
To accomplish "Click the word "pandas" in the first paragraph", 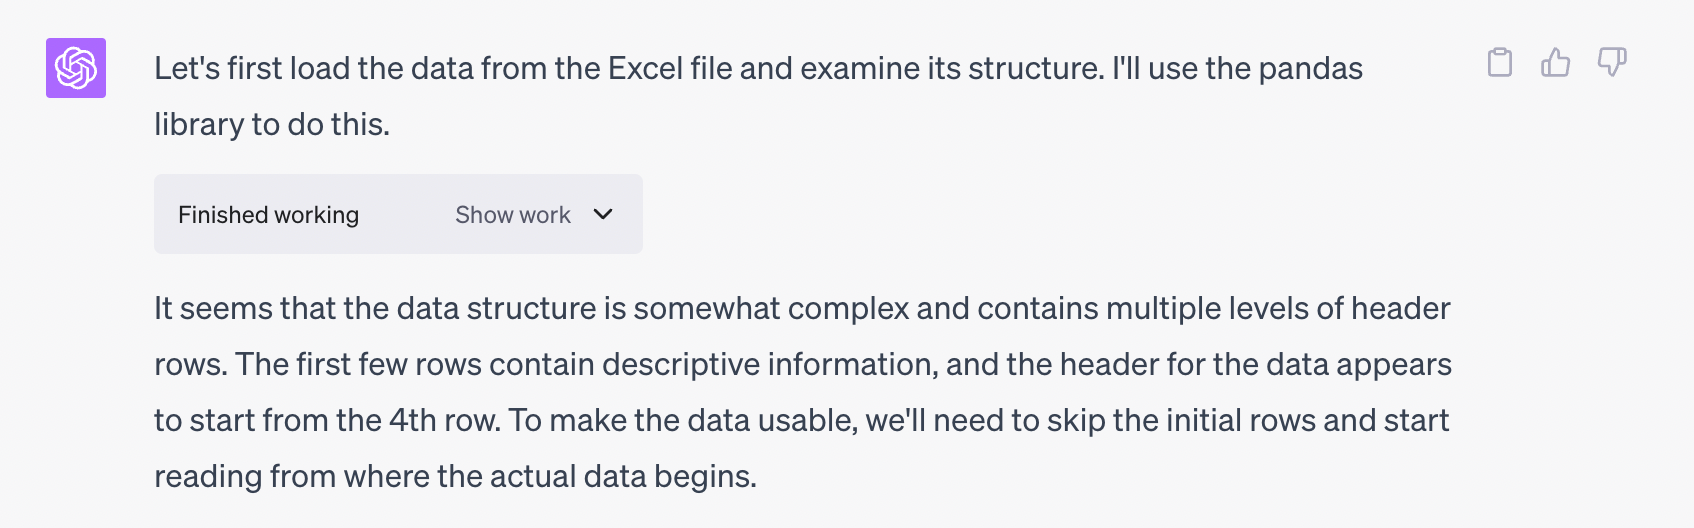I will click(x=1310, y=69).
